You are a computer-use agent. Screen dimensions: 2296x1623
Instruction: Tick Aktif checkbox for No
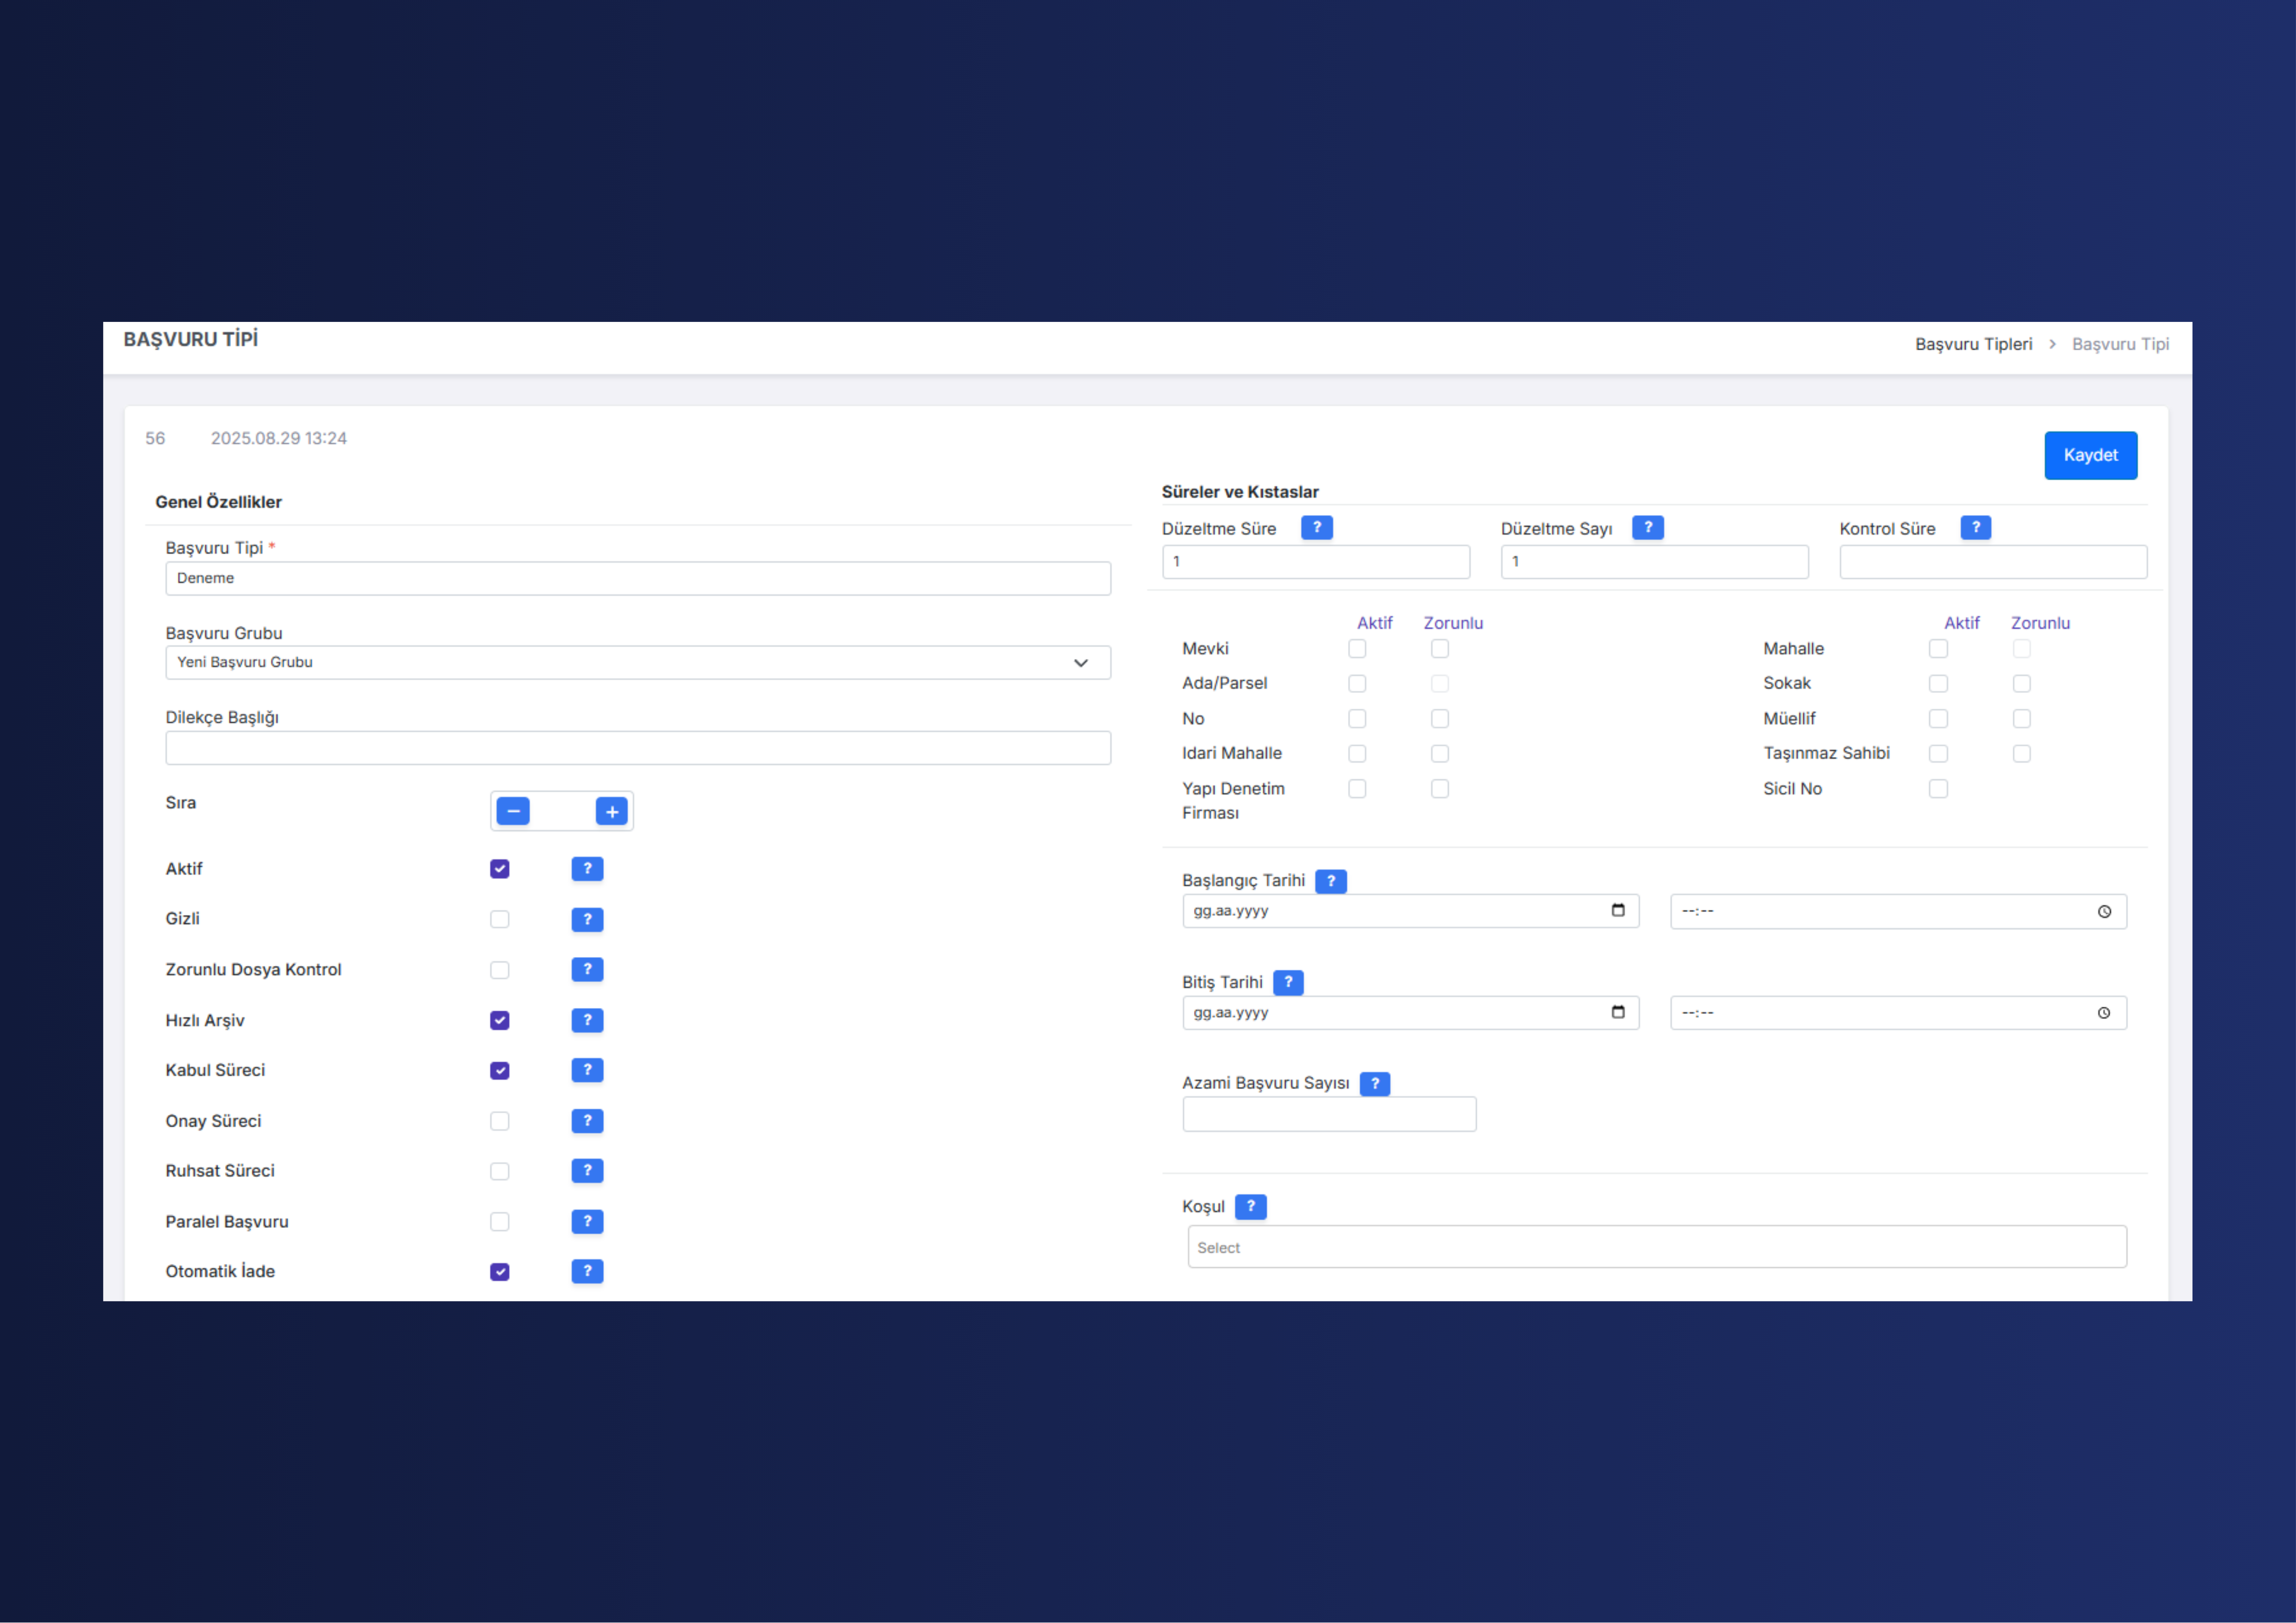tap(1357, 719)
